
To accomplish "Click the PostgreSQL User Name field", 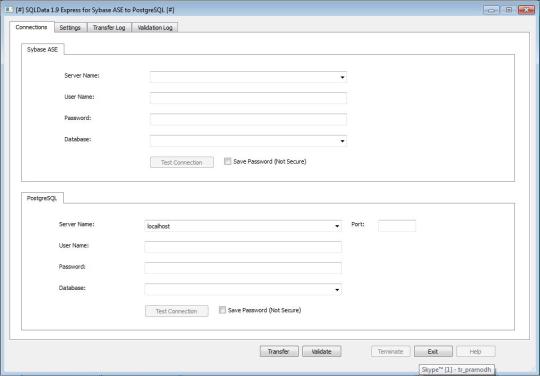I will 243,247.
